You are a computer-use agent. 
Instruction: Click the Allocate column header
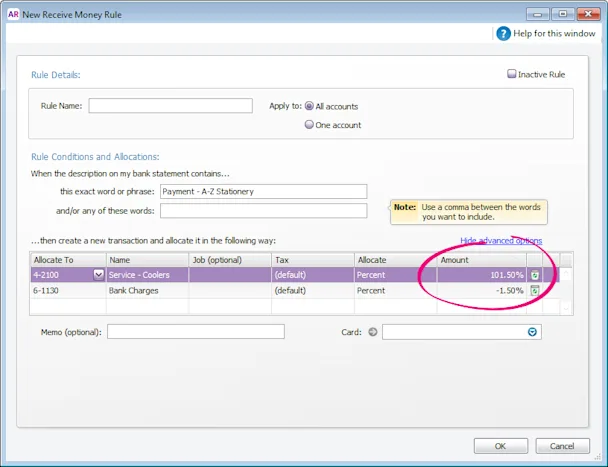pos(396,260)
